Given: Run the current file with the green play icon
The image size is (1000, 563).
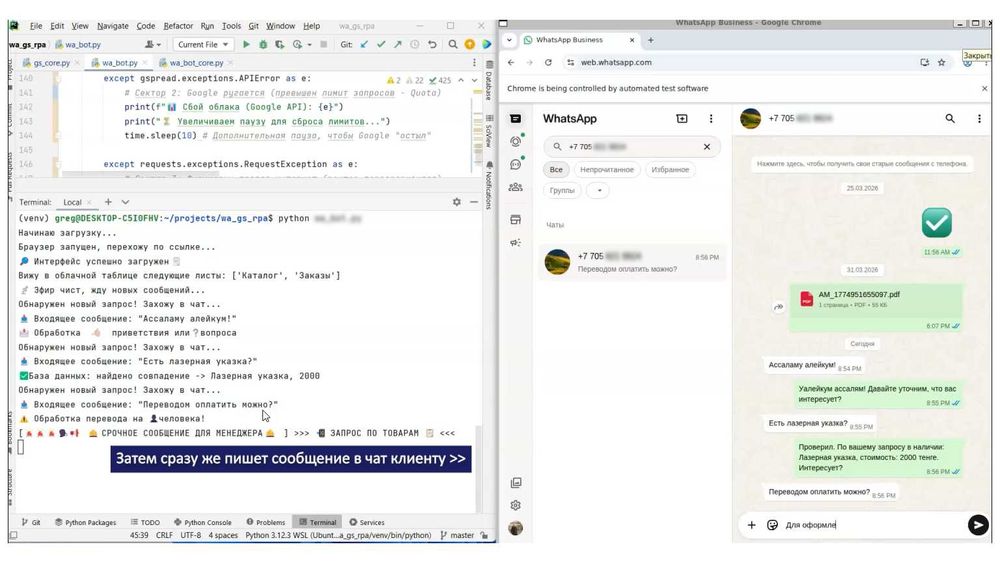Looking at the screenshot, I should coord(246,45).
